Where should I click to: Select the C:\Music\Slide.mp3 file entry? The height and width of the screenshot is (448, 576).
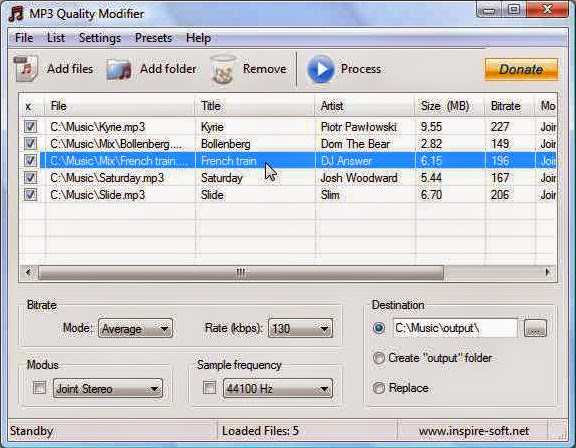(x=98, y=195)
